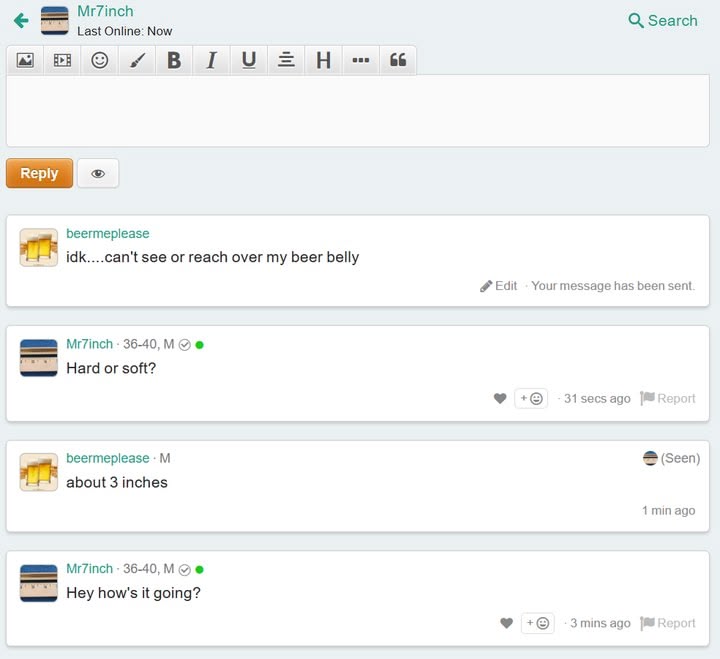Toggle bold formatting
720x659 pixels.
click(174, 60)
